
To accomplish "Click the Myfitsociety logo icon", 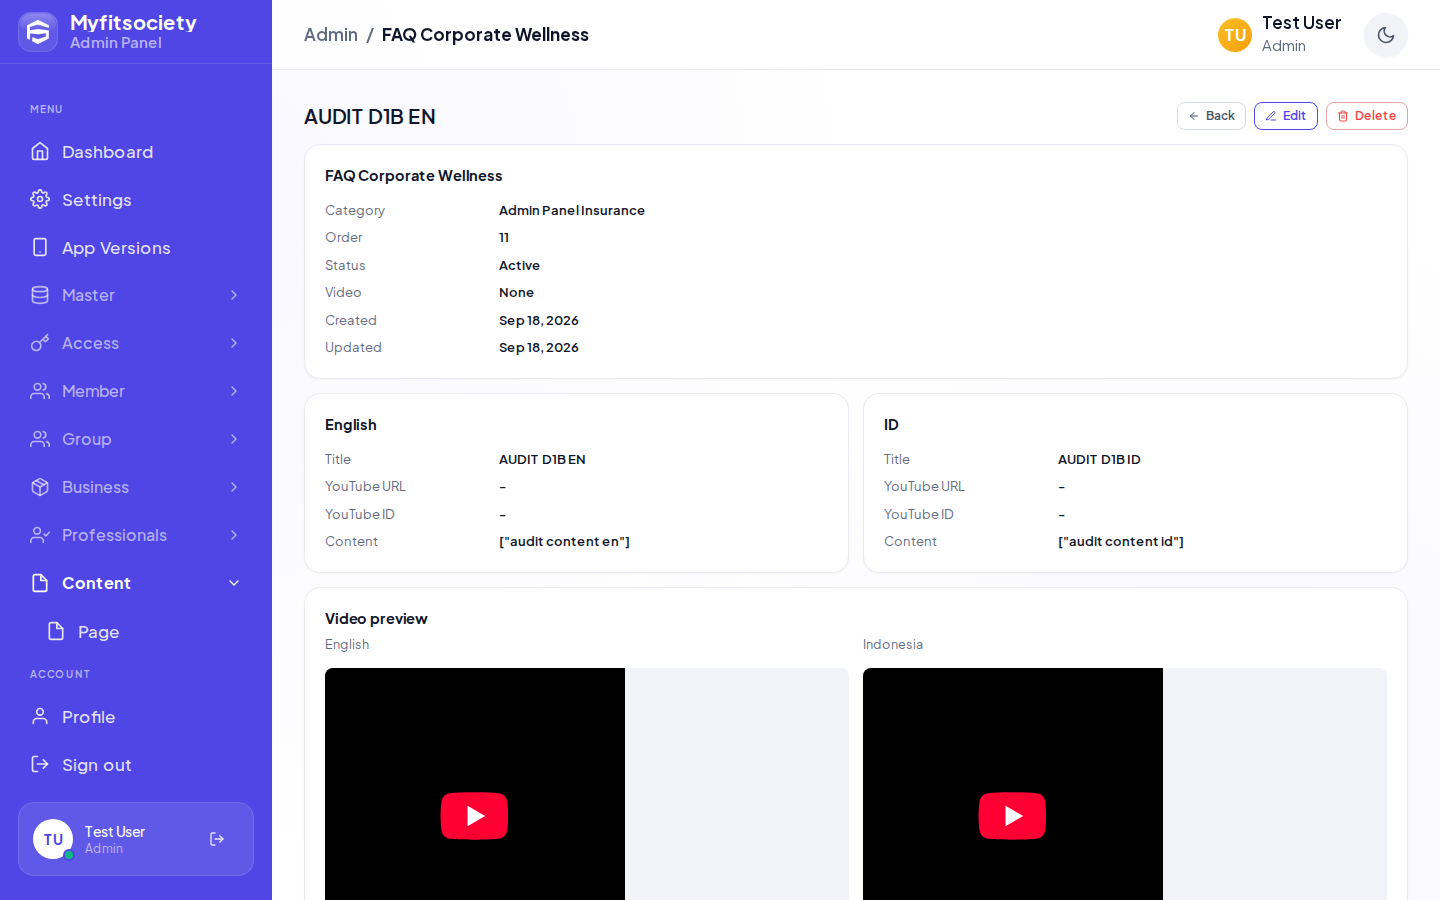I will tap(38, 32).
